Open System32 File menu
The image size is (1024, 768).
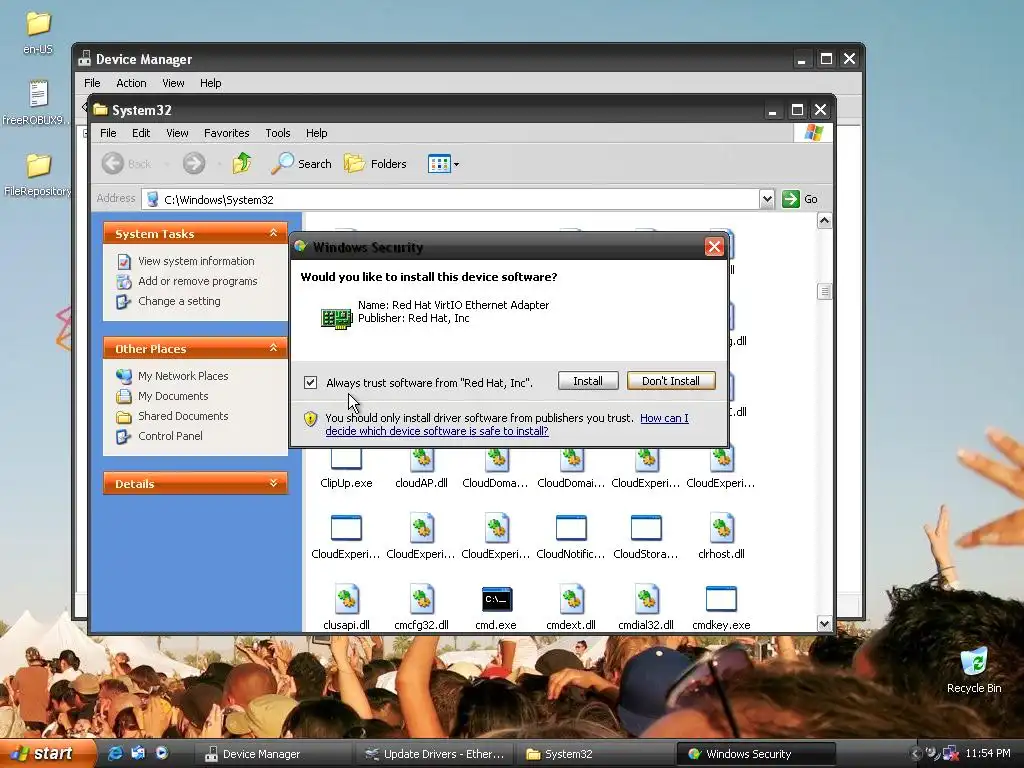pyautogui.click(x=108, y=133)
